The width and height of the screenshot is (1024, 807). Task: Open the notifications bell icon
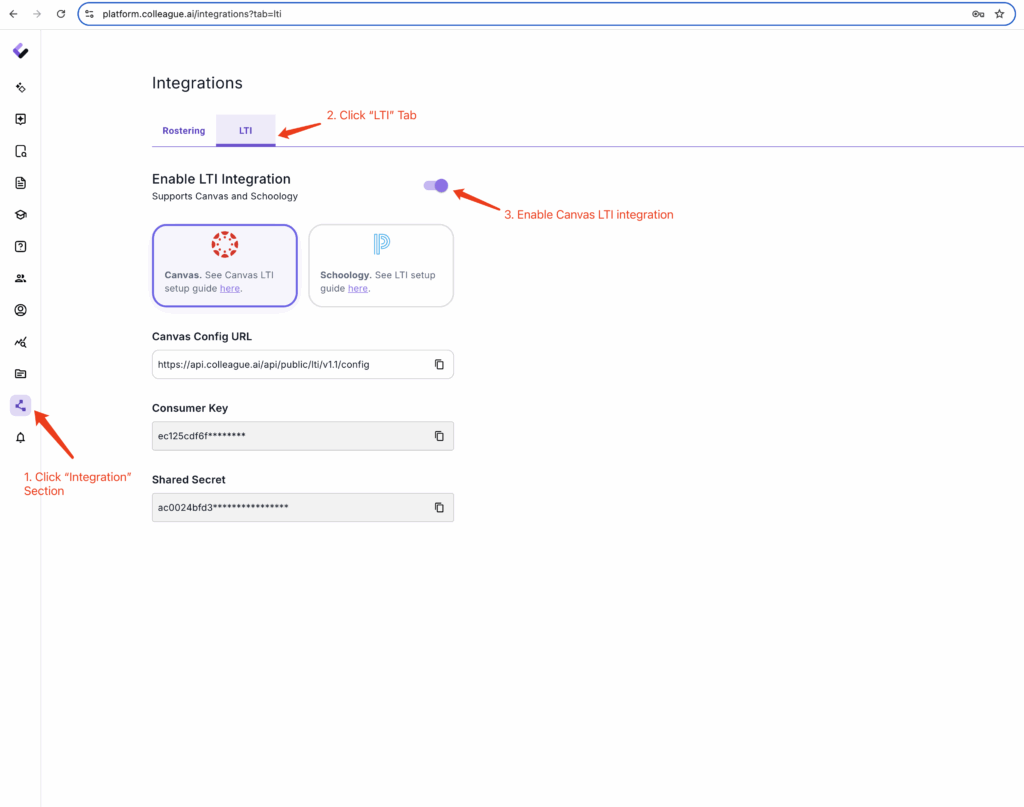20,438
